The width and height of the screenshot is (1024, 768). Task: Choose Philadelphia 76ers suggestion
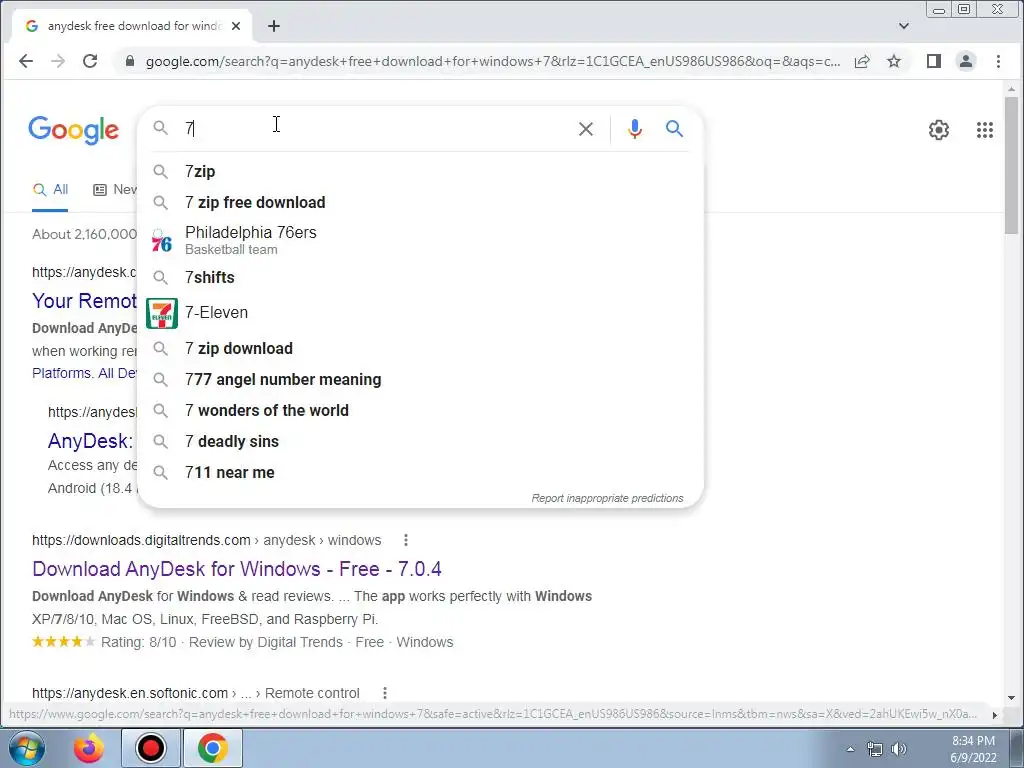click(x=421, y=240)
